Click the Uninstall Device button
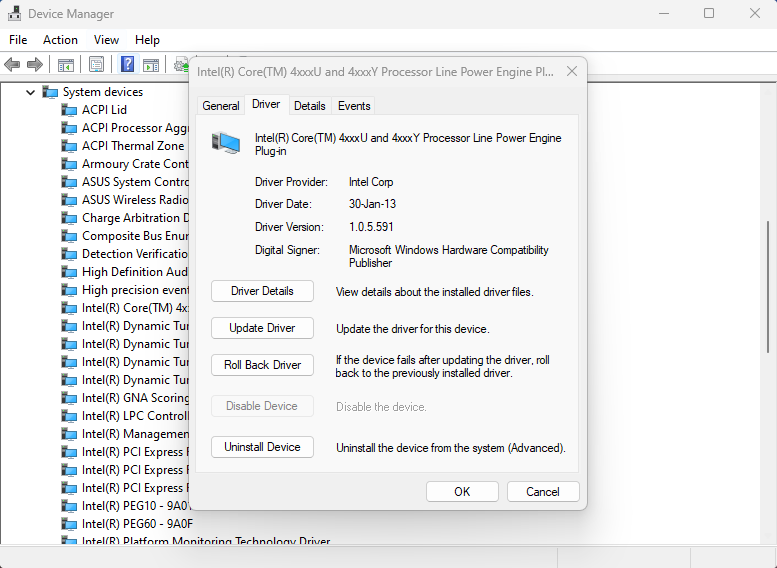The width and height of the screenshot is (777, 568). pos(262,447)
